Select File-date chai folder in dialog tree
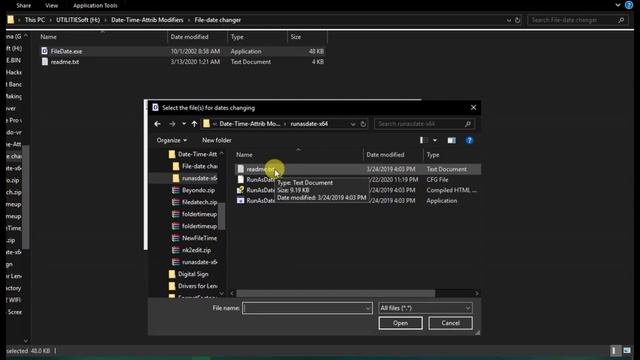 click(200, 166)
